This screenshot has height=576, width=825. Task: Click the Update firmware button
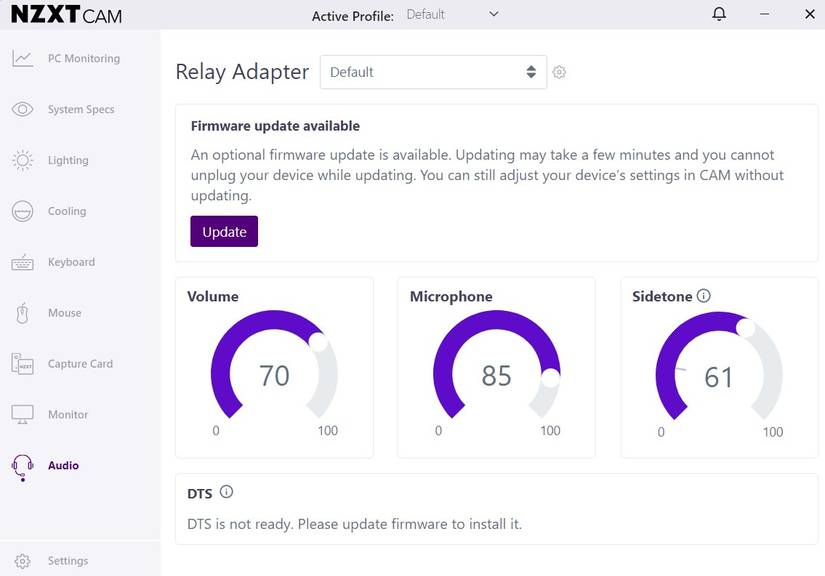point(224,230)
